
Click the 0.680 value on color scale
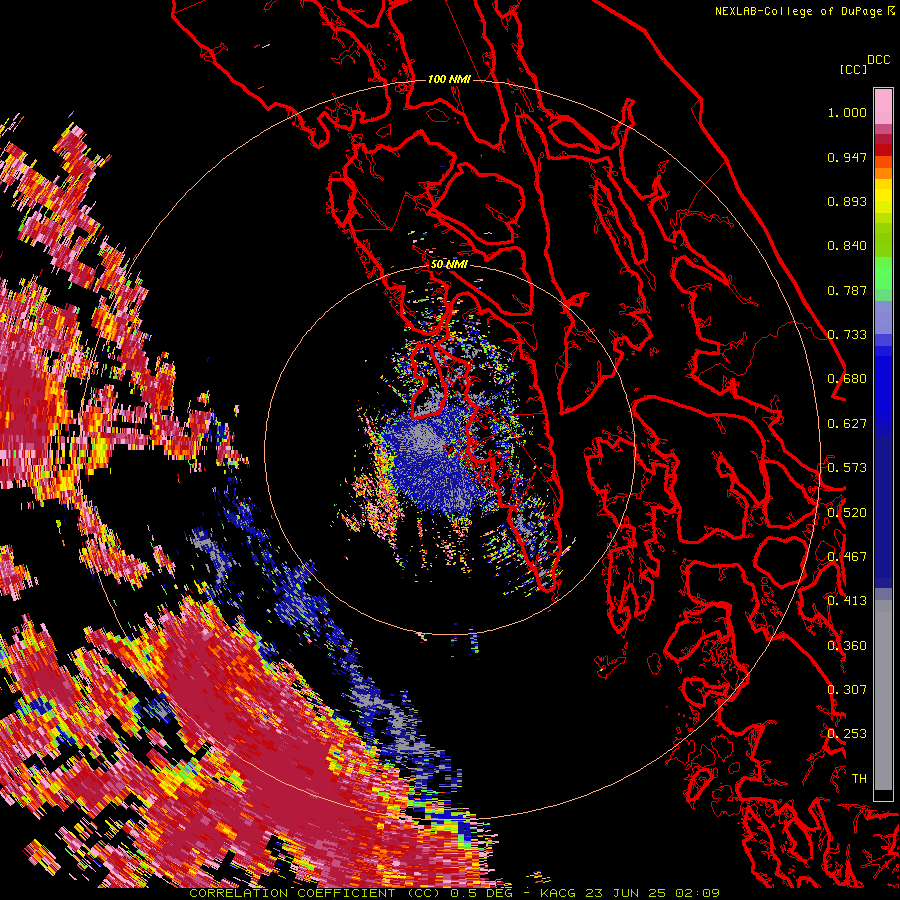pos(847,379)
